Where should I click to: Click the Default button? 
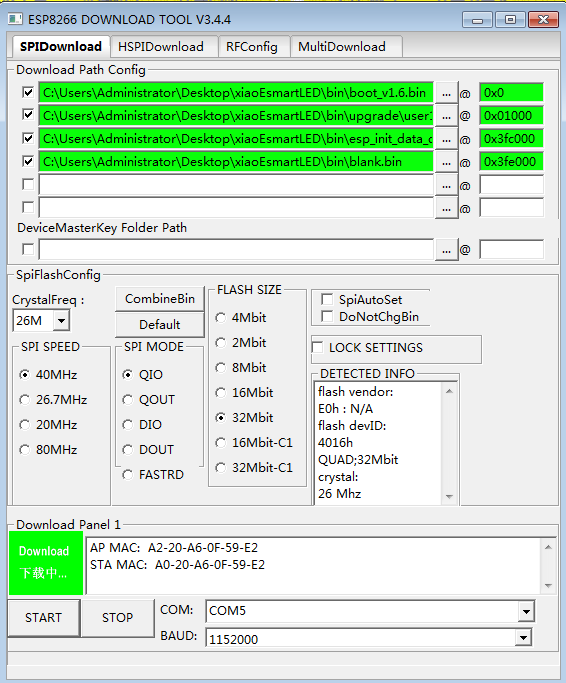[160, 325]
